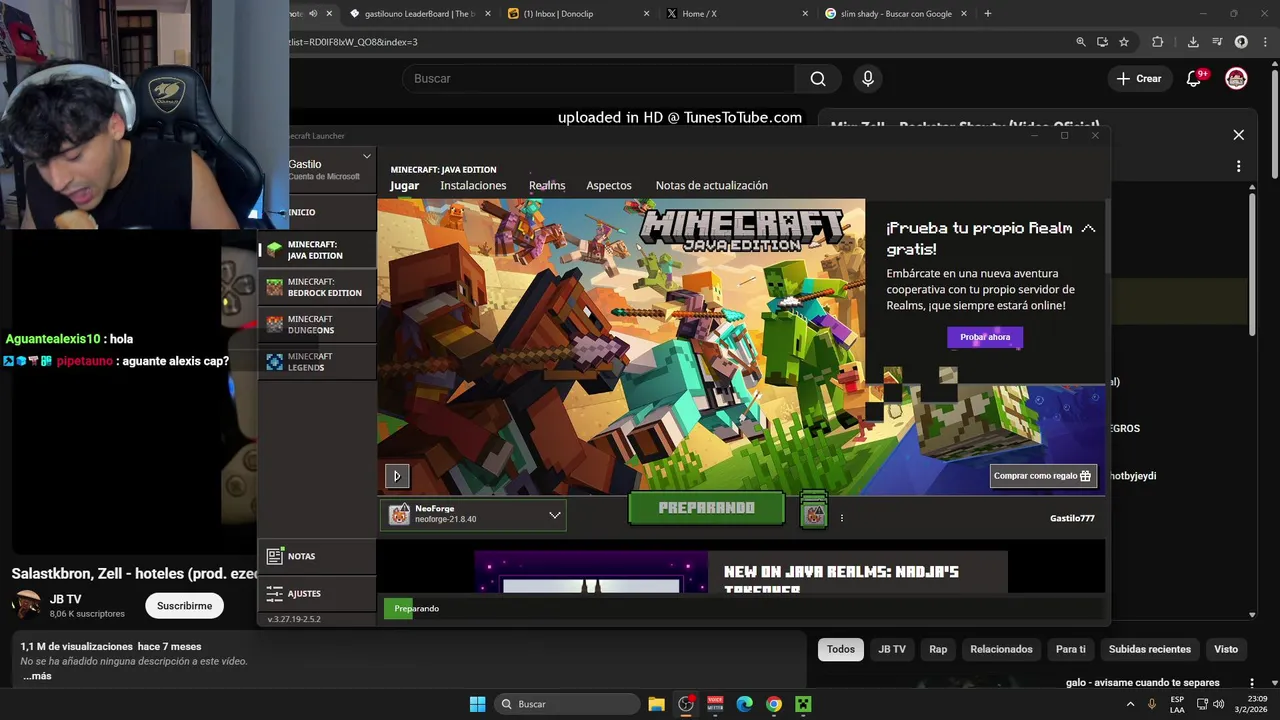Open the Chrome zoom magnifier in address bar
This screenshot has height=720, width=1280.
point(1081,42)
